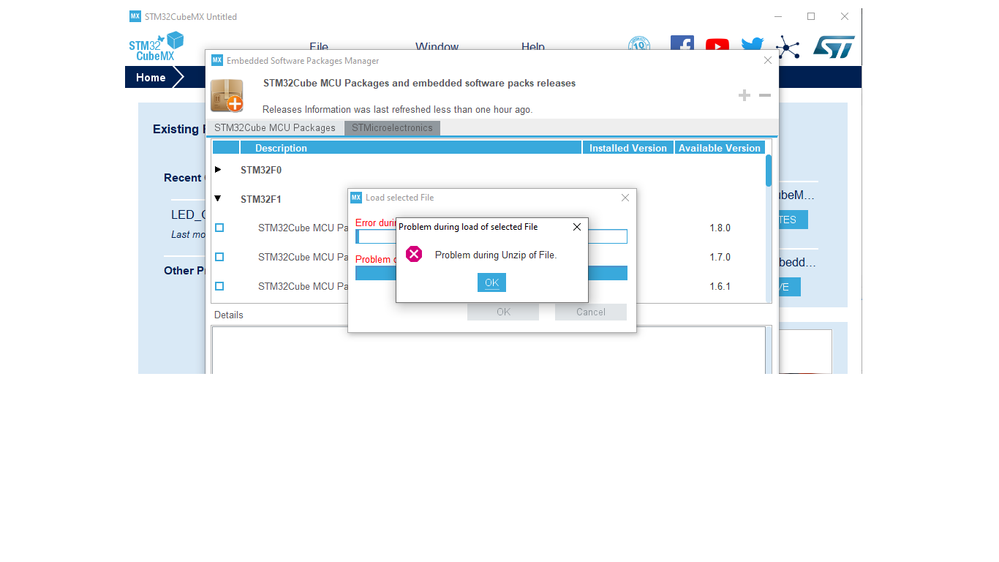The image size is (999, 562).
Task: Click the Installed Version column header
Action: pos(628,148)
